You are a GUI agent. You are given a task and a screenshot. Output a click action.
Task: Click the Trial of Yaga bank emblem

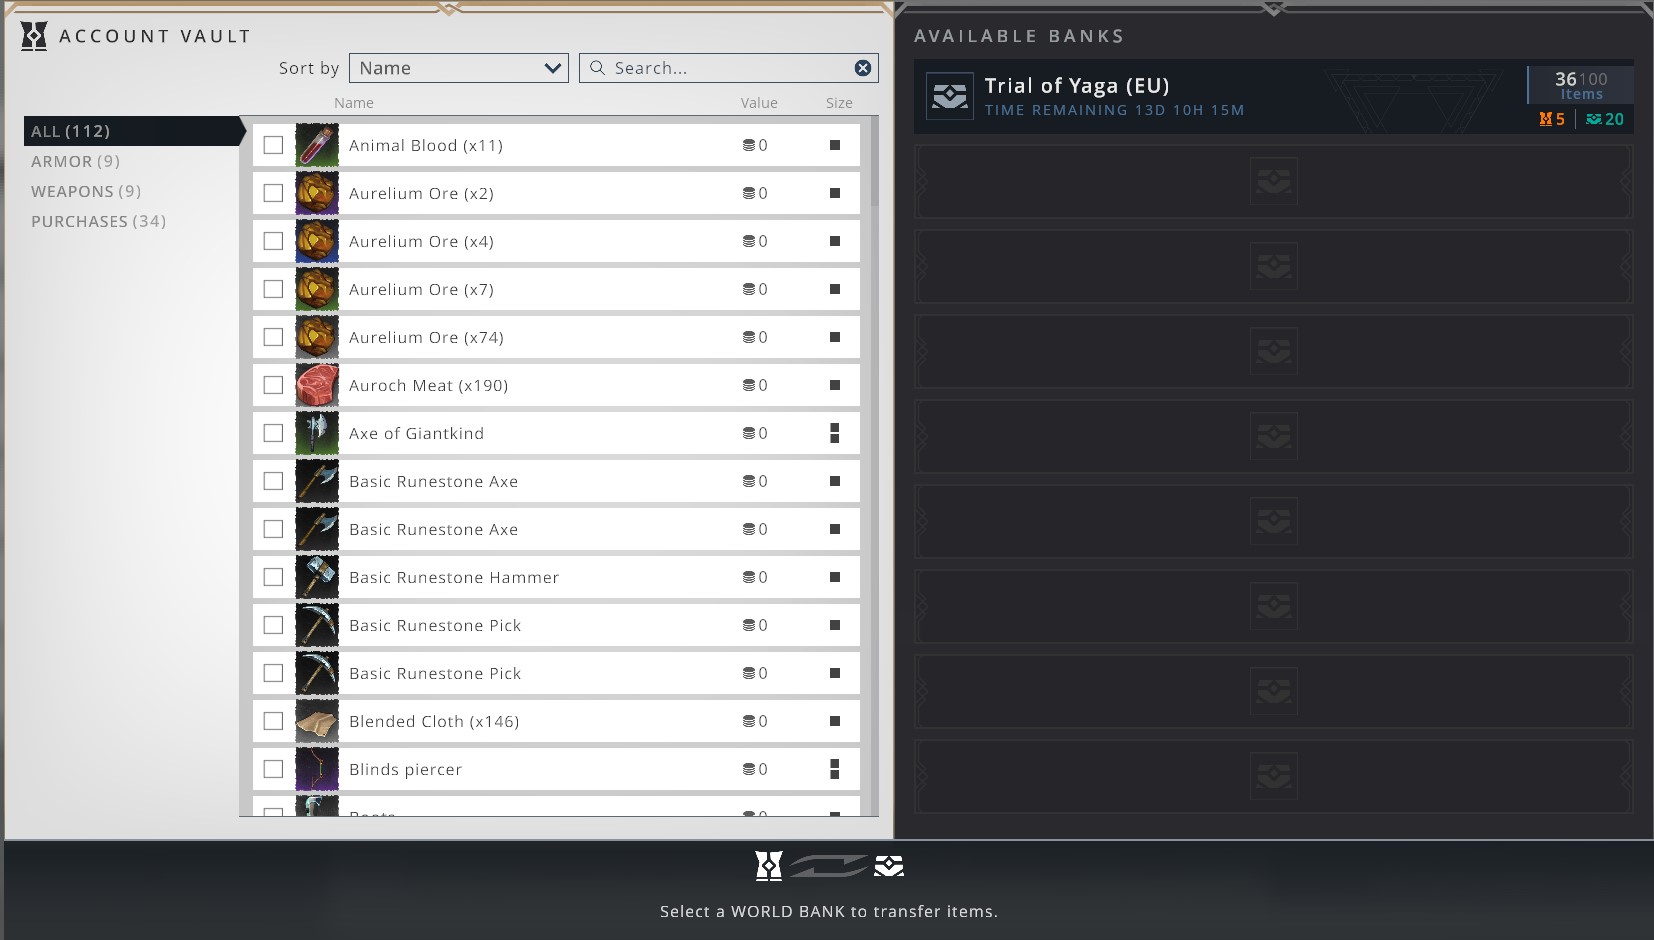[949, 97]
